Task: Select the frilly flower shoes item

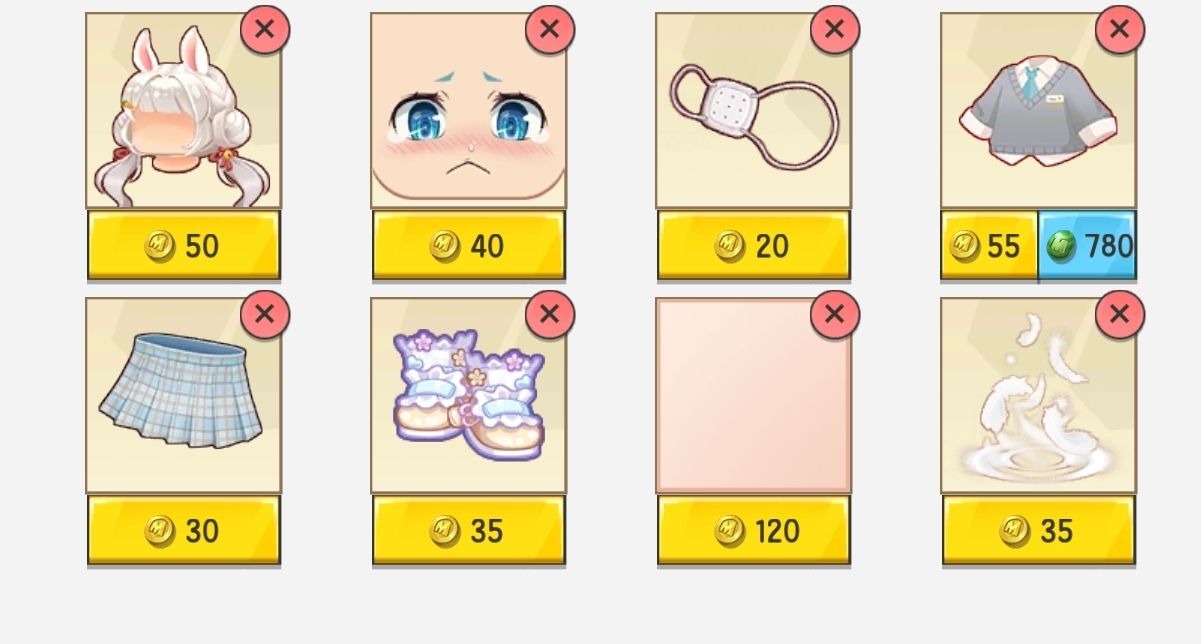Action: click(x=468, y=395)
